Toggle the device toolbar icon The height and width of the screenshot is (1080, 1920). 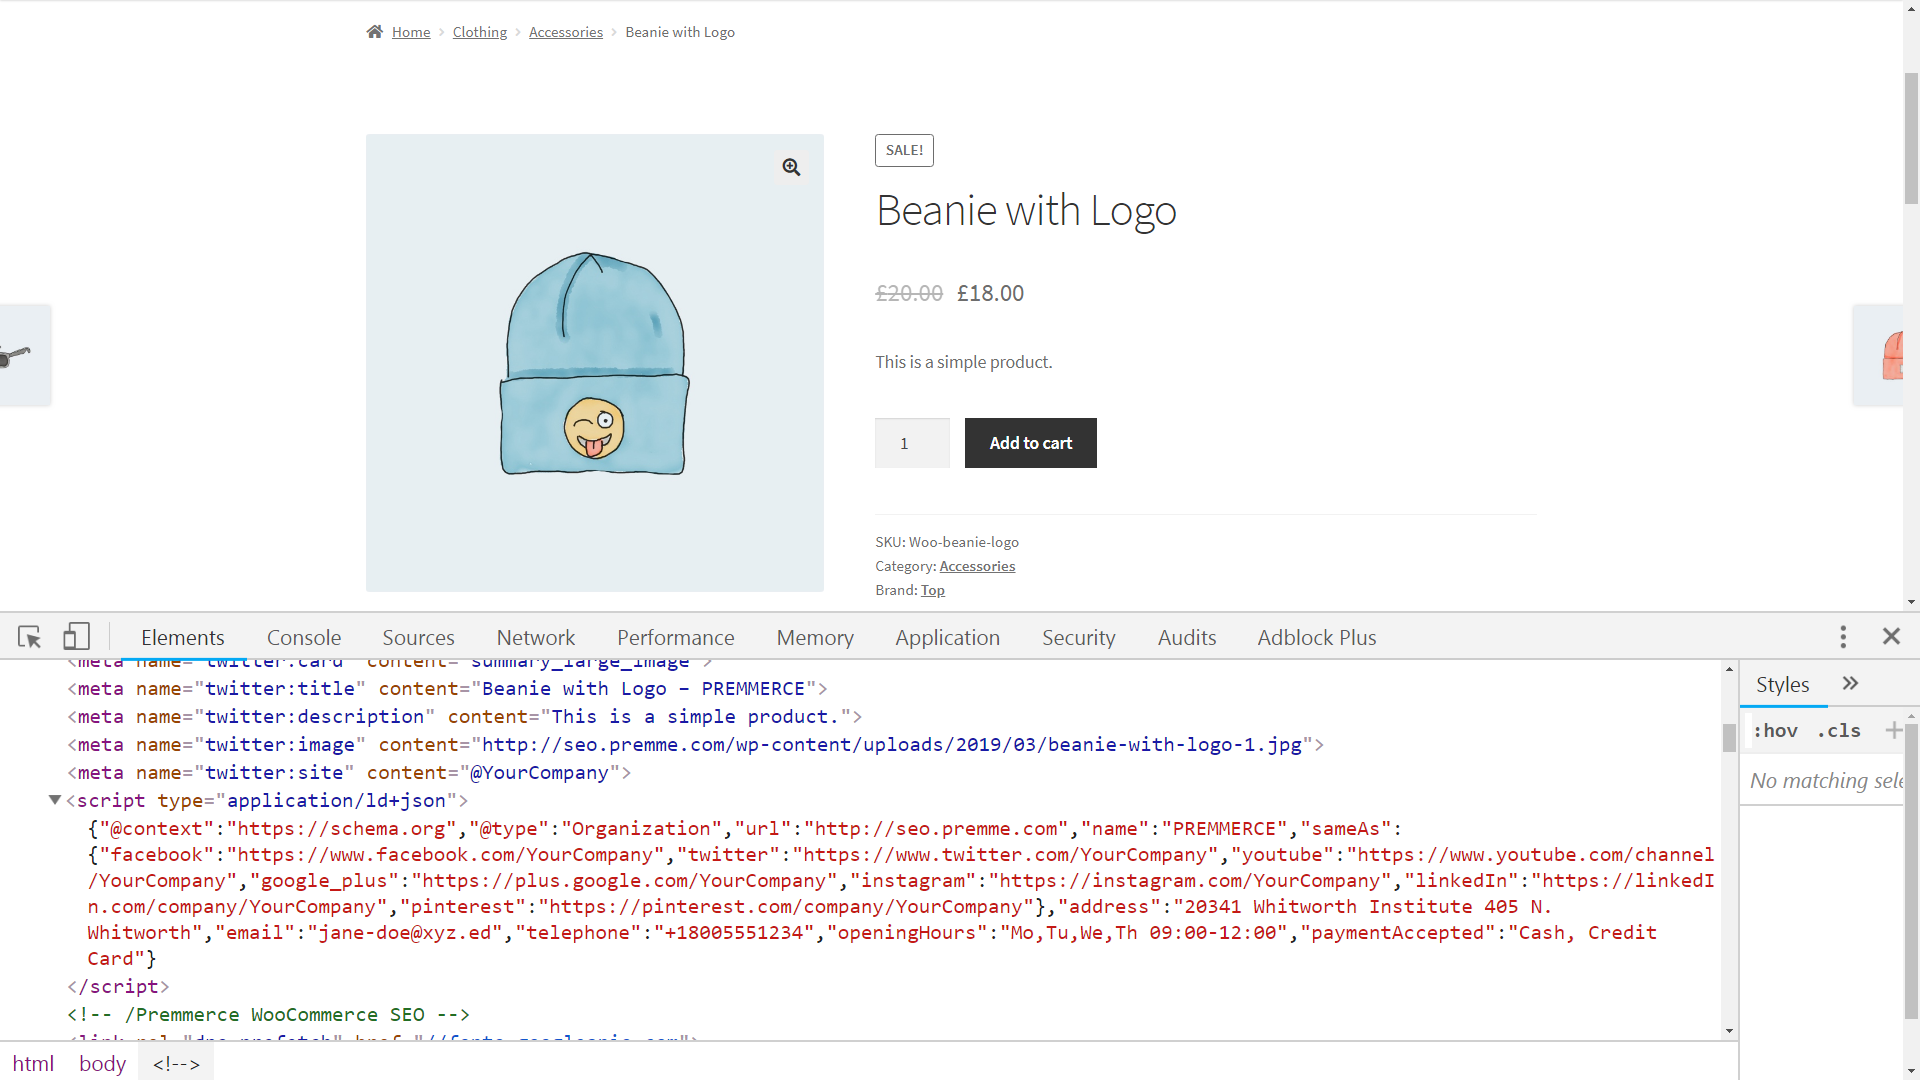[x=76, y=637]
